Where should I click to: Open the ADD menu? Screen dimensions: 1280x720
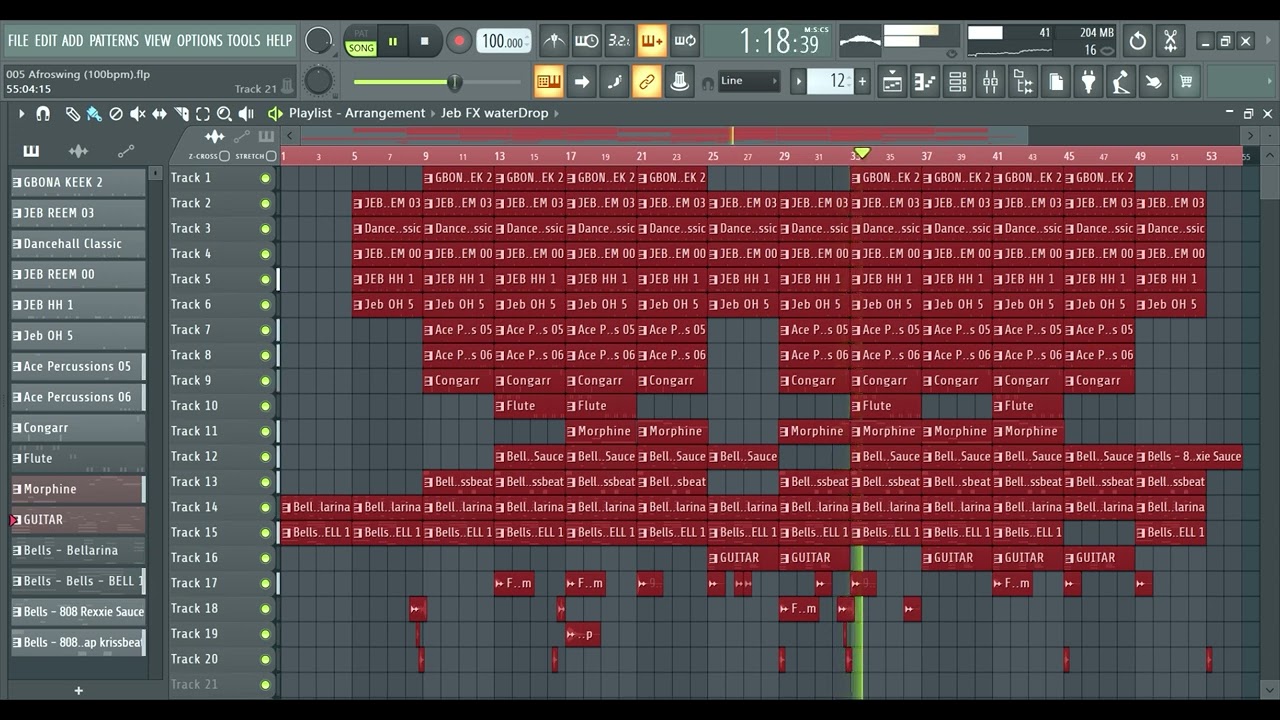(73, 41)
